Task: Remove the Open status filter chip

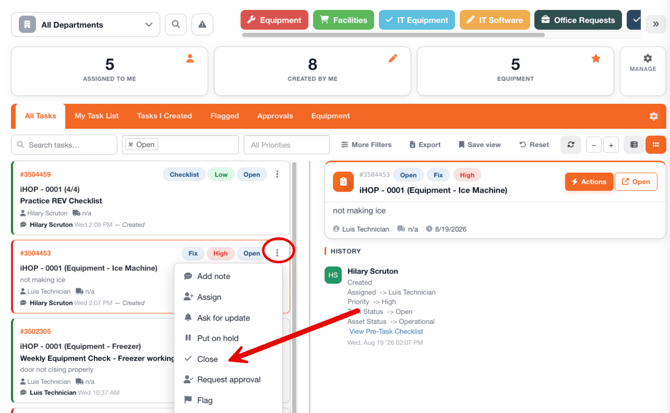Action: (x=131, y=145)
